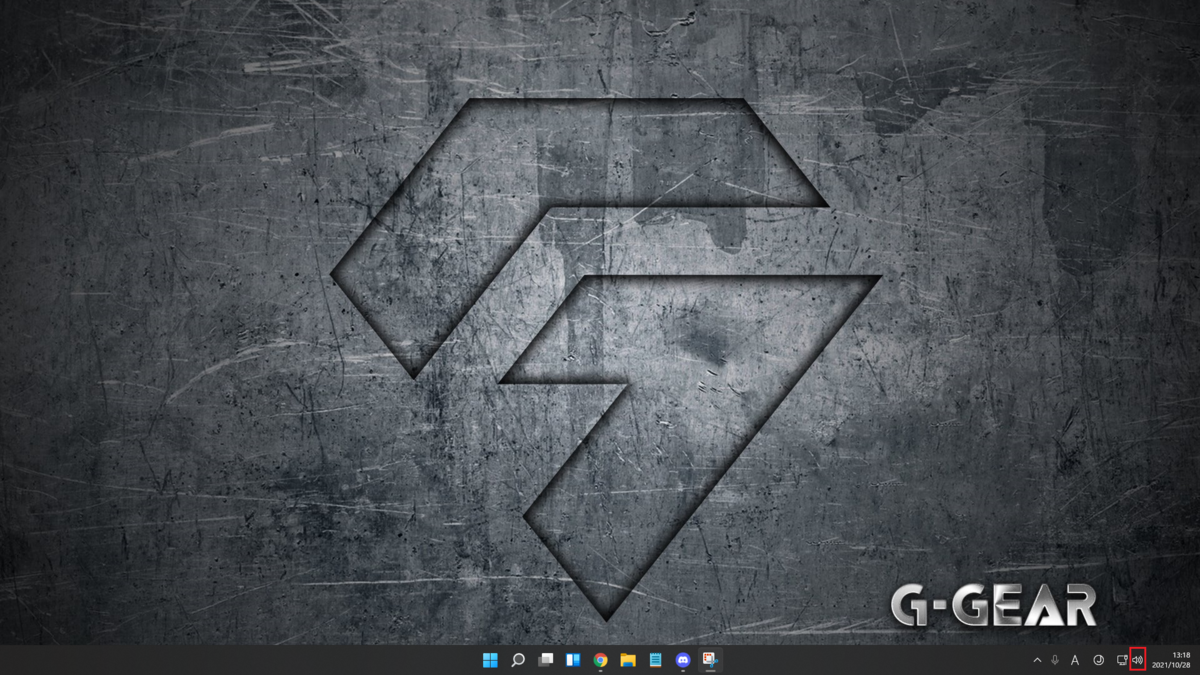
Task: Toggle IME input mode letter A
Action: pyautogui.click(x=1075, y=660)
